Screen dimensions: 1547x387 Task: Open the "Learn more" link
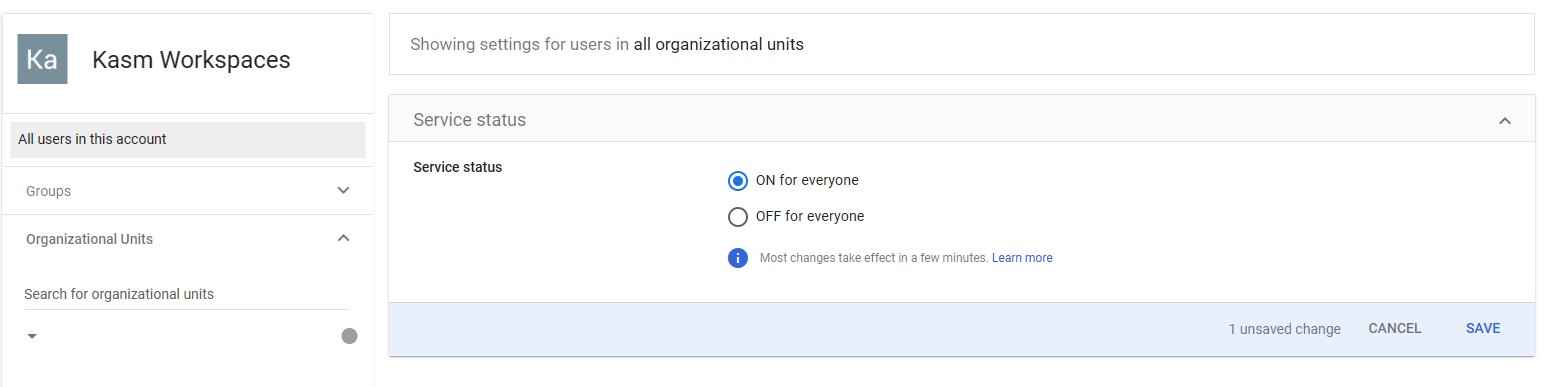pyautogui.click(x=1022, y=258)
